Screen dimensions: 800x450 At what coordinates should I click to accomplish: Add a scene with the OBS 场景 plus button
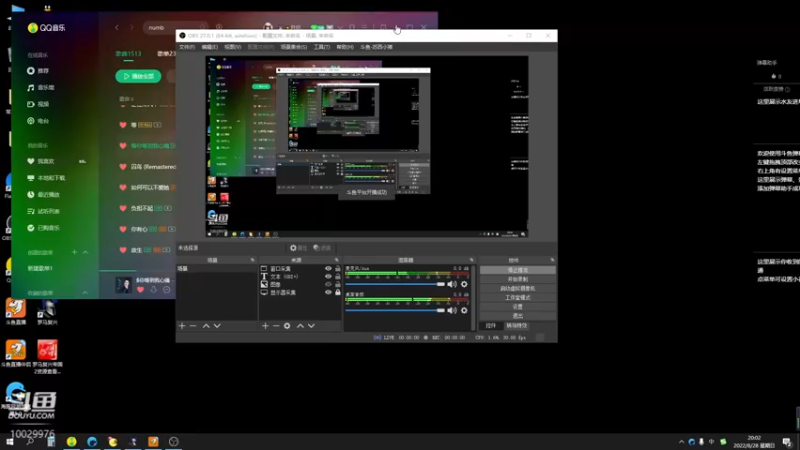tap(182, 326)
